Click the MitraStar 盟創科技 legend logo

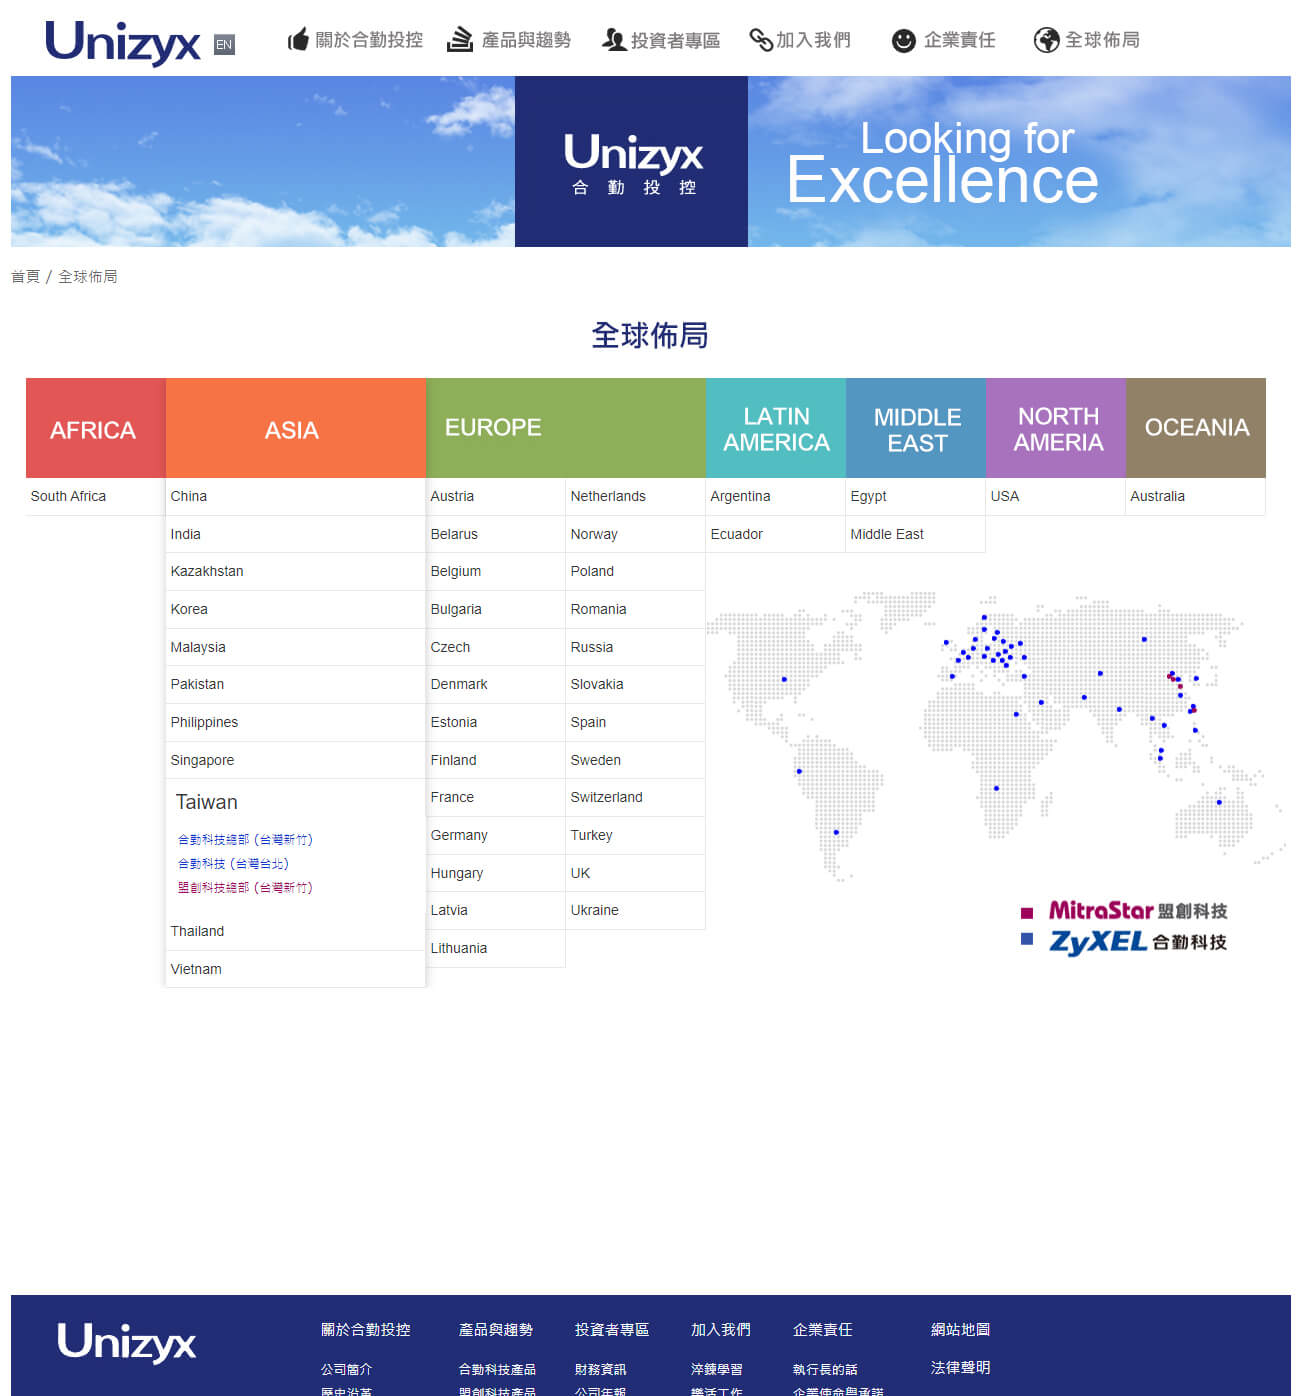pyautogui.click(x=1138, y=911)
